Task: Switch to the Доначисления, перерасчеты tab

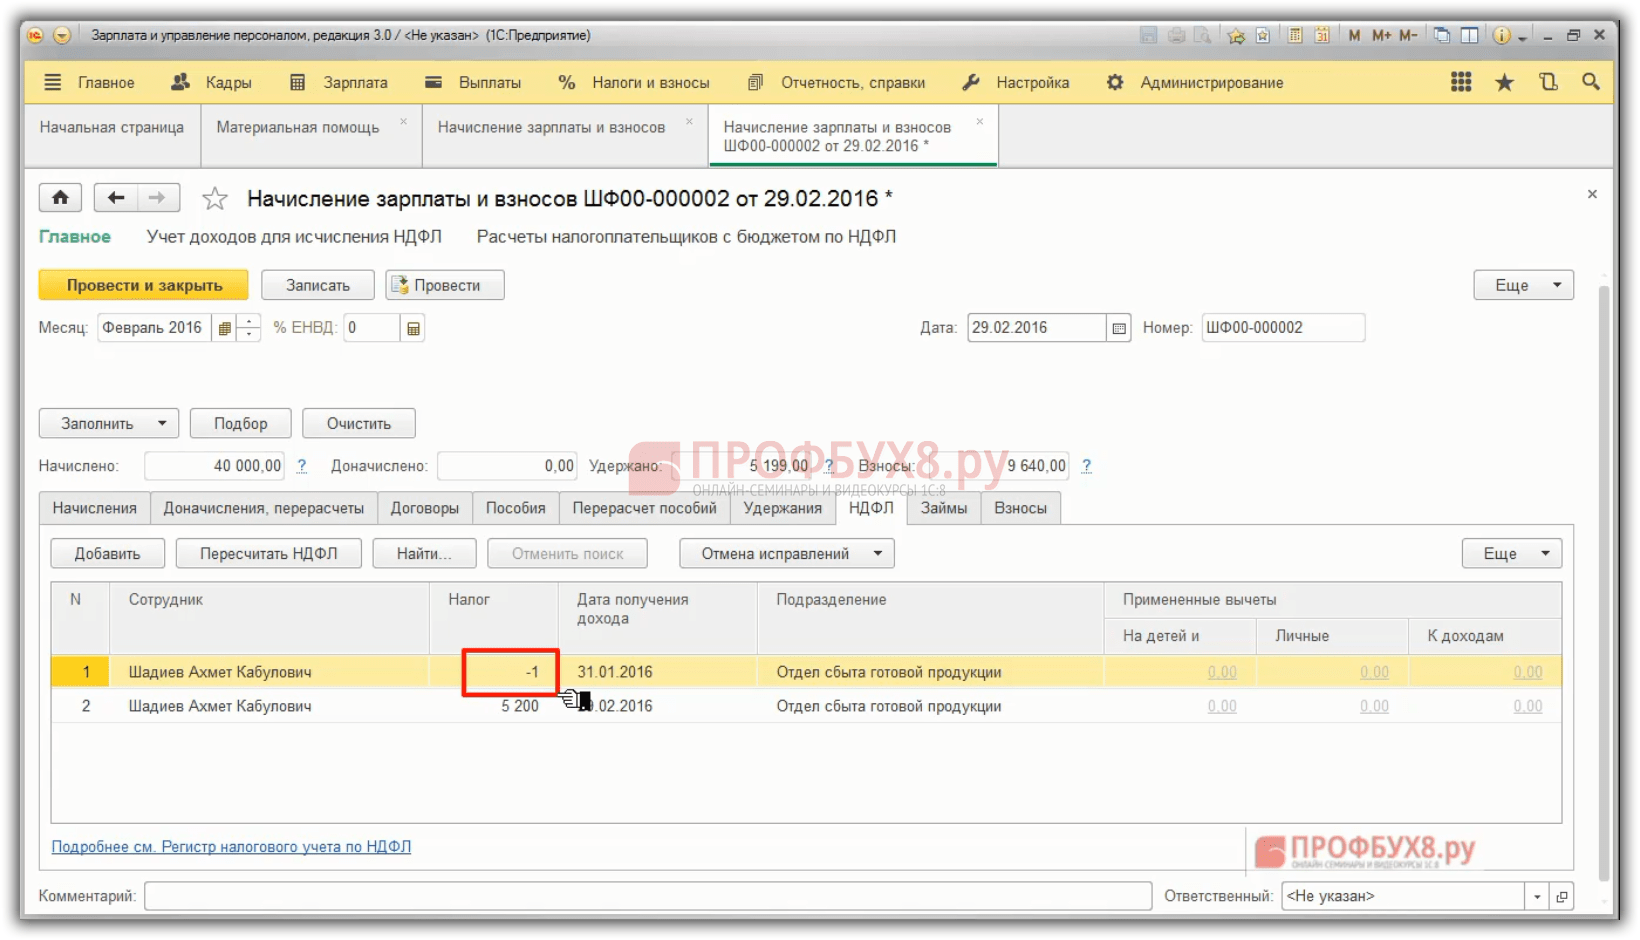Action: [x=264, y=508]
